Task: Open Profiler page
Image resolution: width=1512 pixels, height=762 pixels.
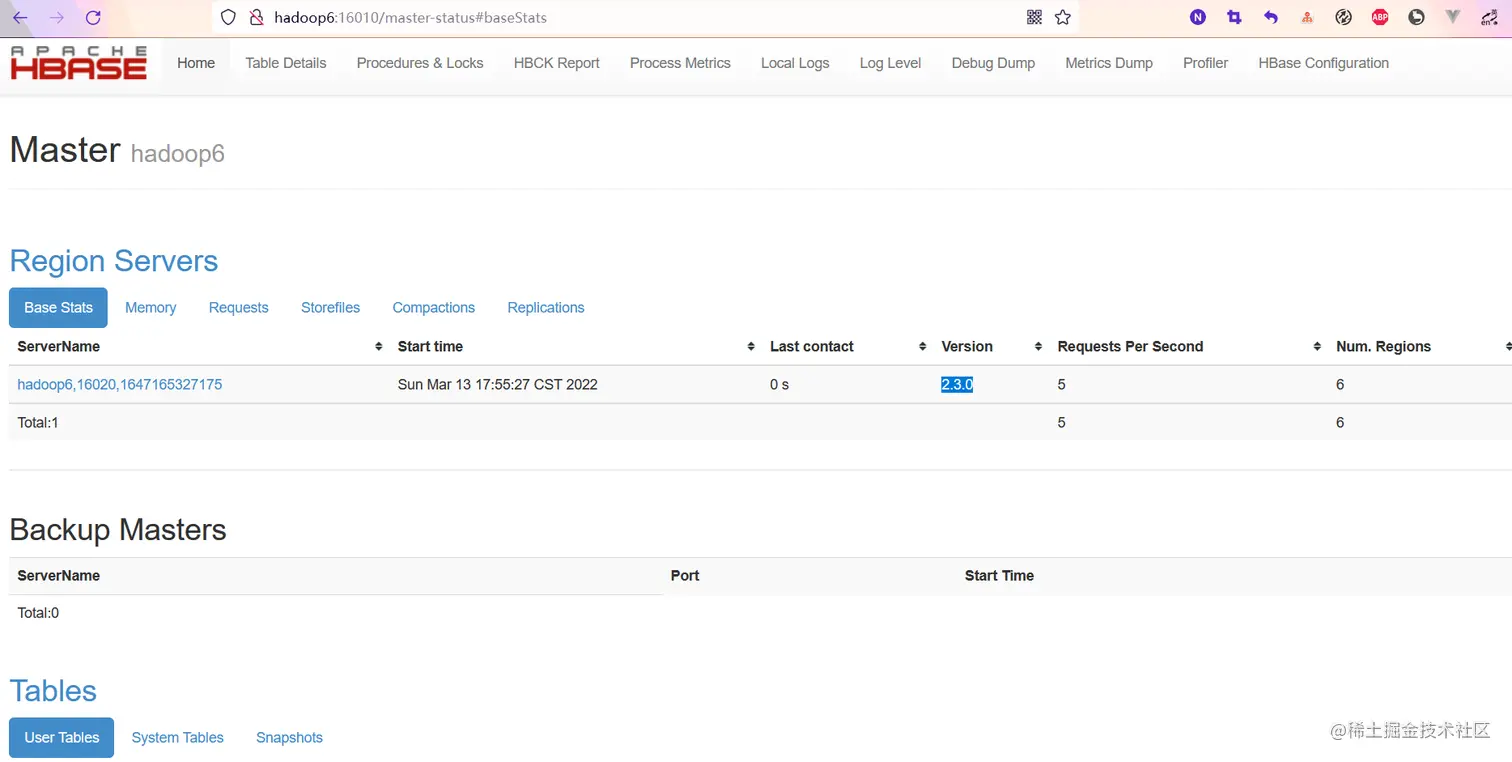Action: pos(1205,63)
